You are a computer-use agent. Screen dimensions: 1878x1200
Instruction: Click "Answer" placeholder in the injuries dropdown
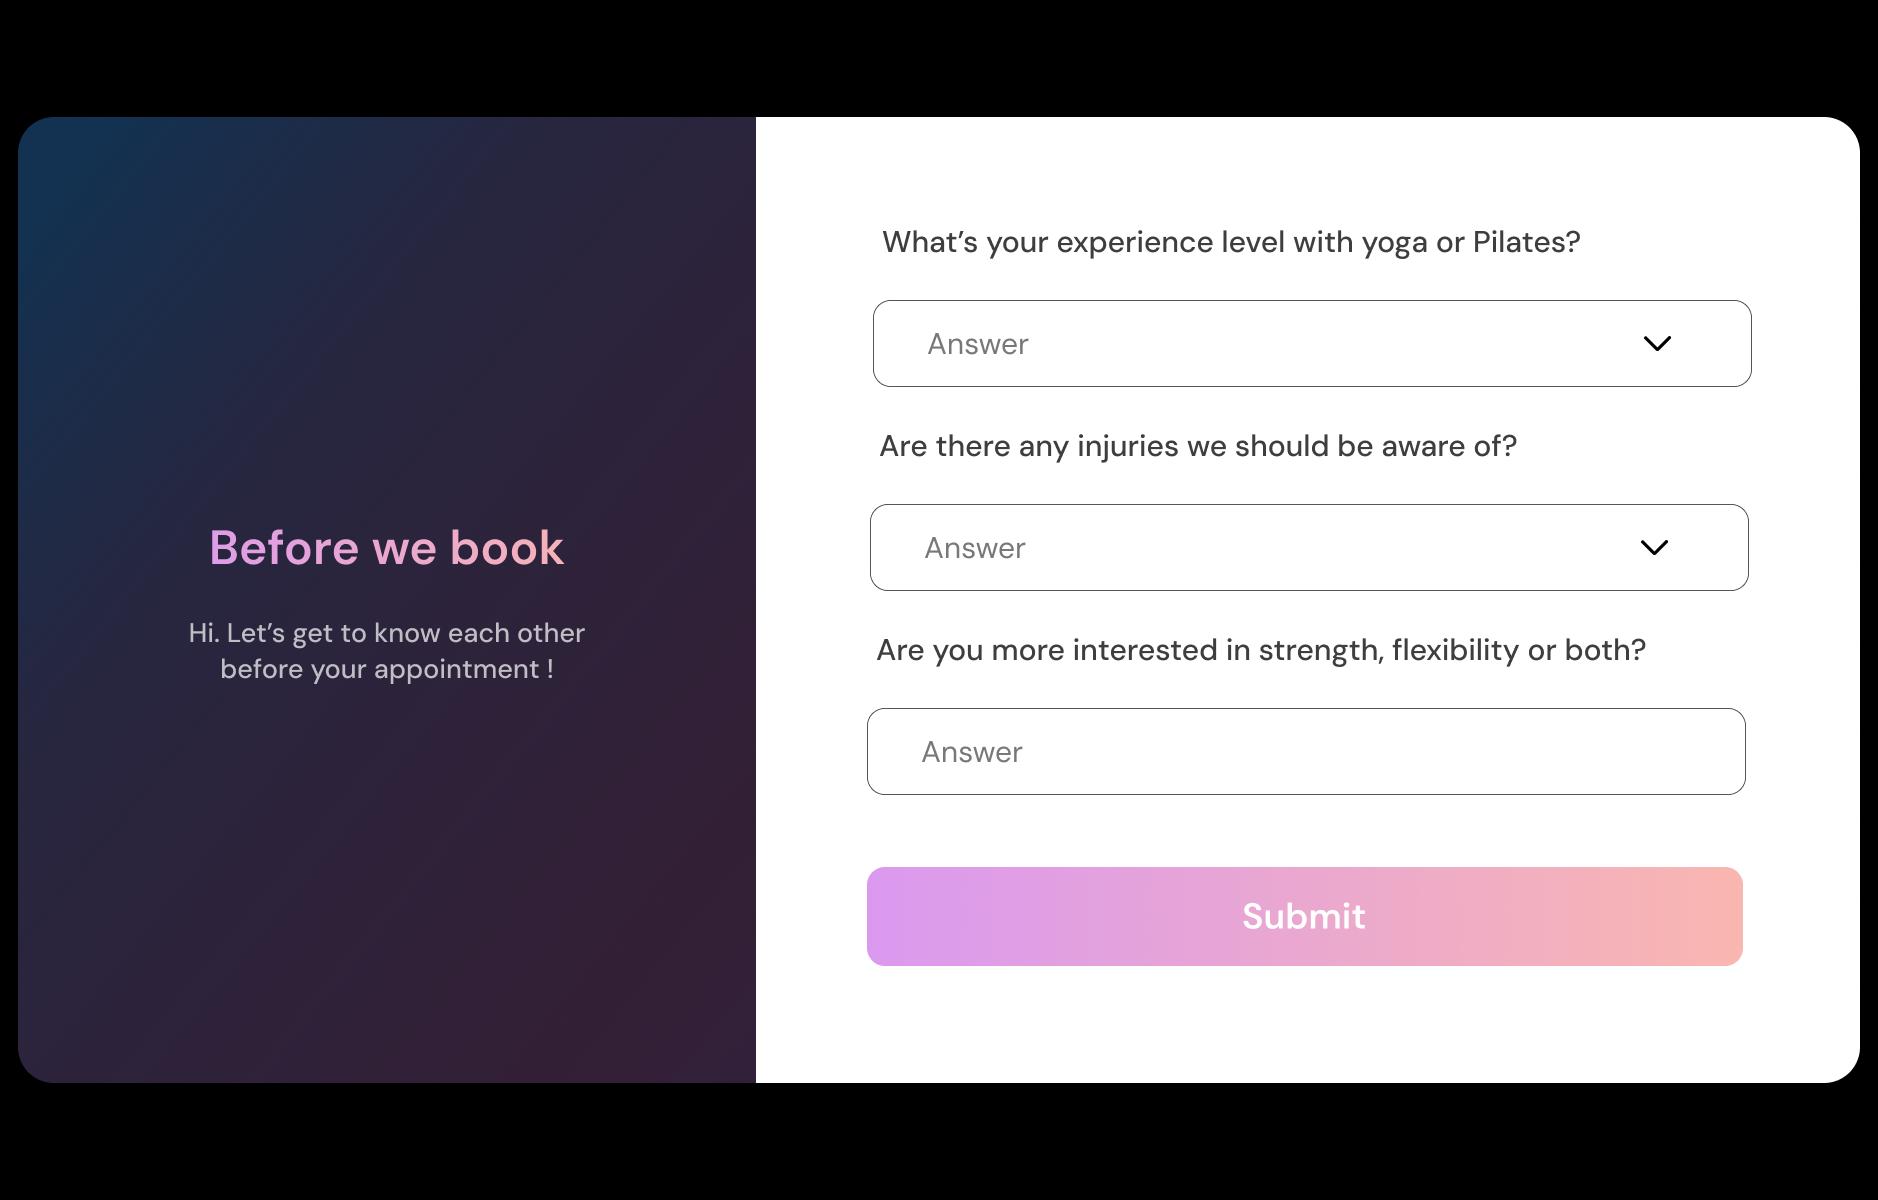tap(974, 548)
